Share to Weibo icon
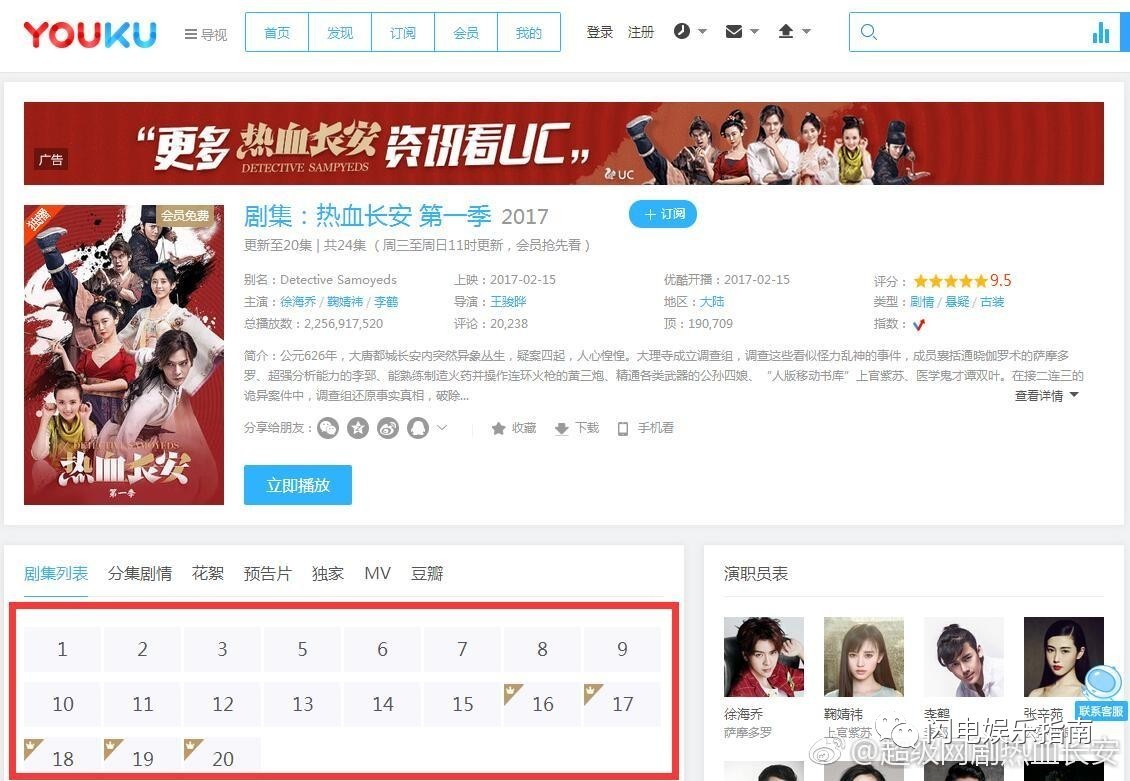Image resolution: width=1130 pixels, height=781 pixels. pos(388,428)
